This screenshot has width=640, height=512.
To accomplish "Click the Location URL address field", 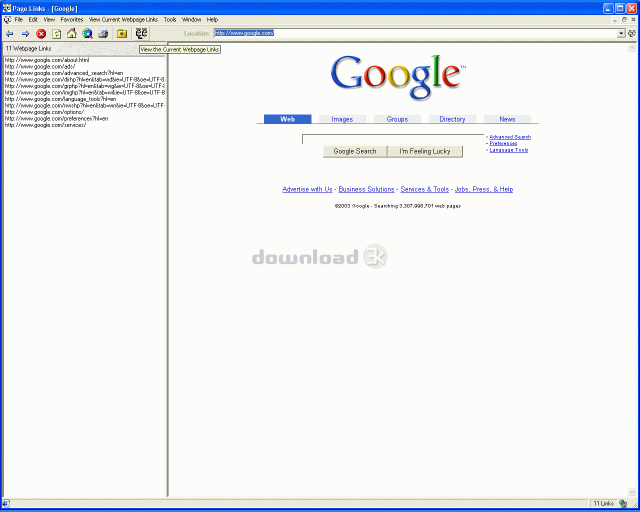I will (416, 33).
